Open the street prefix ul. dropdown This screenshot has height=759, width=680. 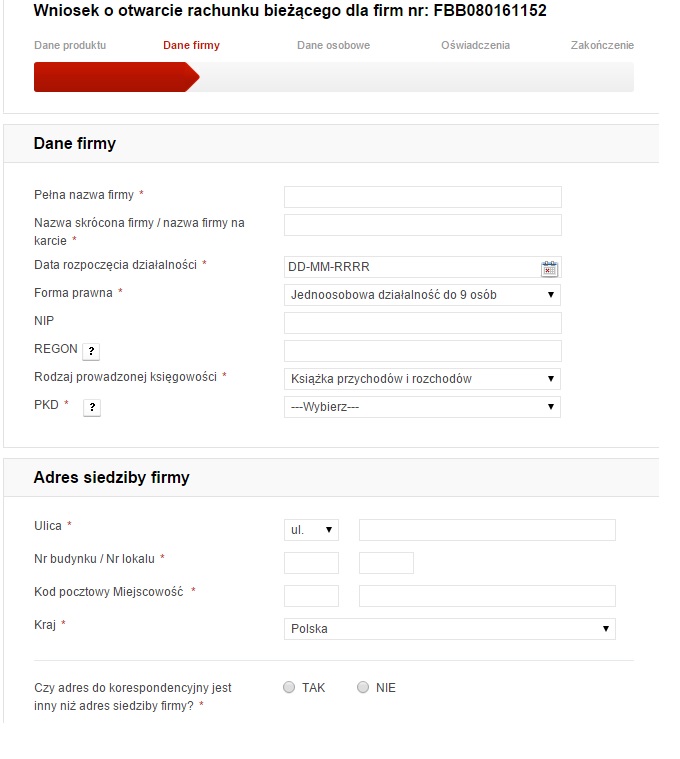click(311, 530)
